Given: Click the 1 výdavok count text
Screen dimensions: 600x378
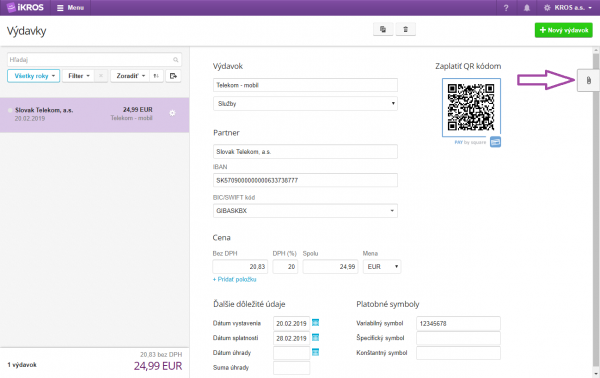Looking at the screenshot, I should 22,365.
